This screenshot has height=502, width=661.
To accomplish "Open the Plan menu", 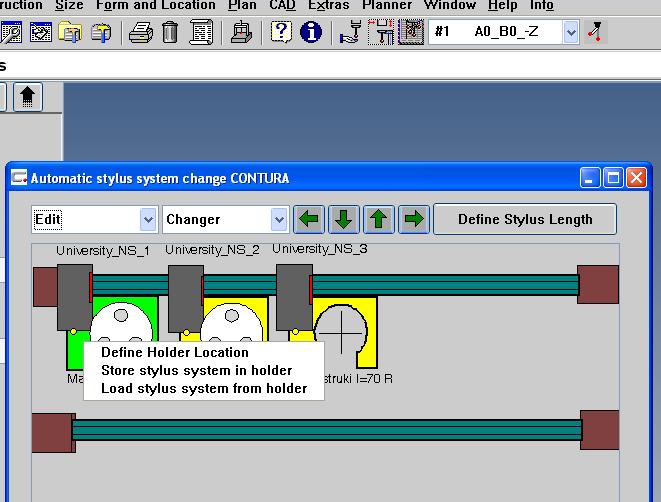I will pyautogui.click(x=242, y=5).
